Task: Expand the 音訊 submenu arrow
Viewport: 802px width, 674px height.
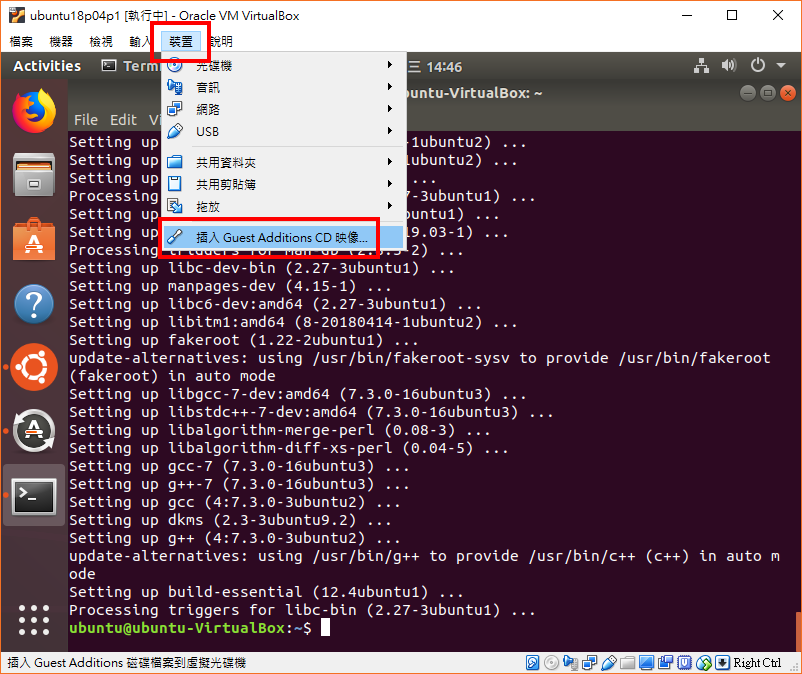Action: click(x=390, y=86)
